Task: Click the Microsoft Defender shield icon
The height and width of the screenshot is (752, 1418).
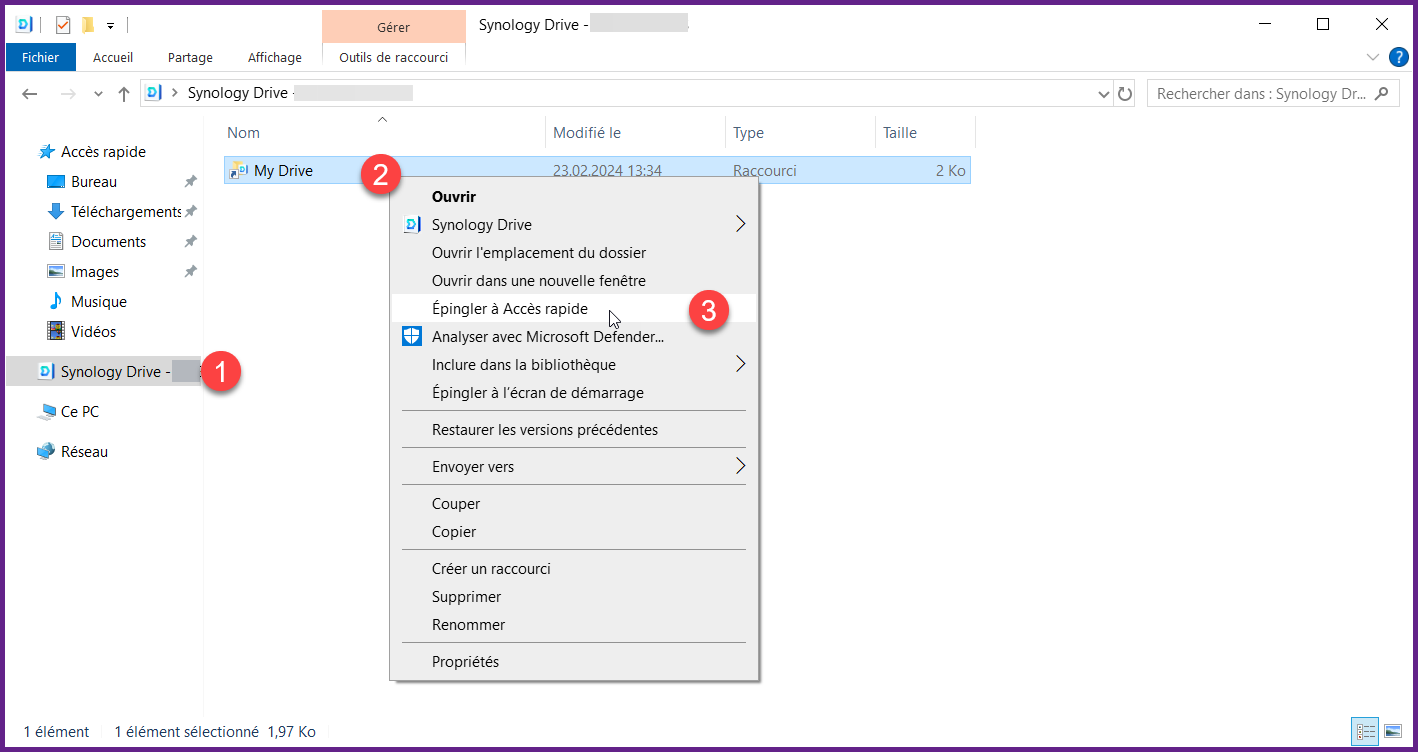Action: [x=412, y=337]
